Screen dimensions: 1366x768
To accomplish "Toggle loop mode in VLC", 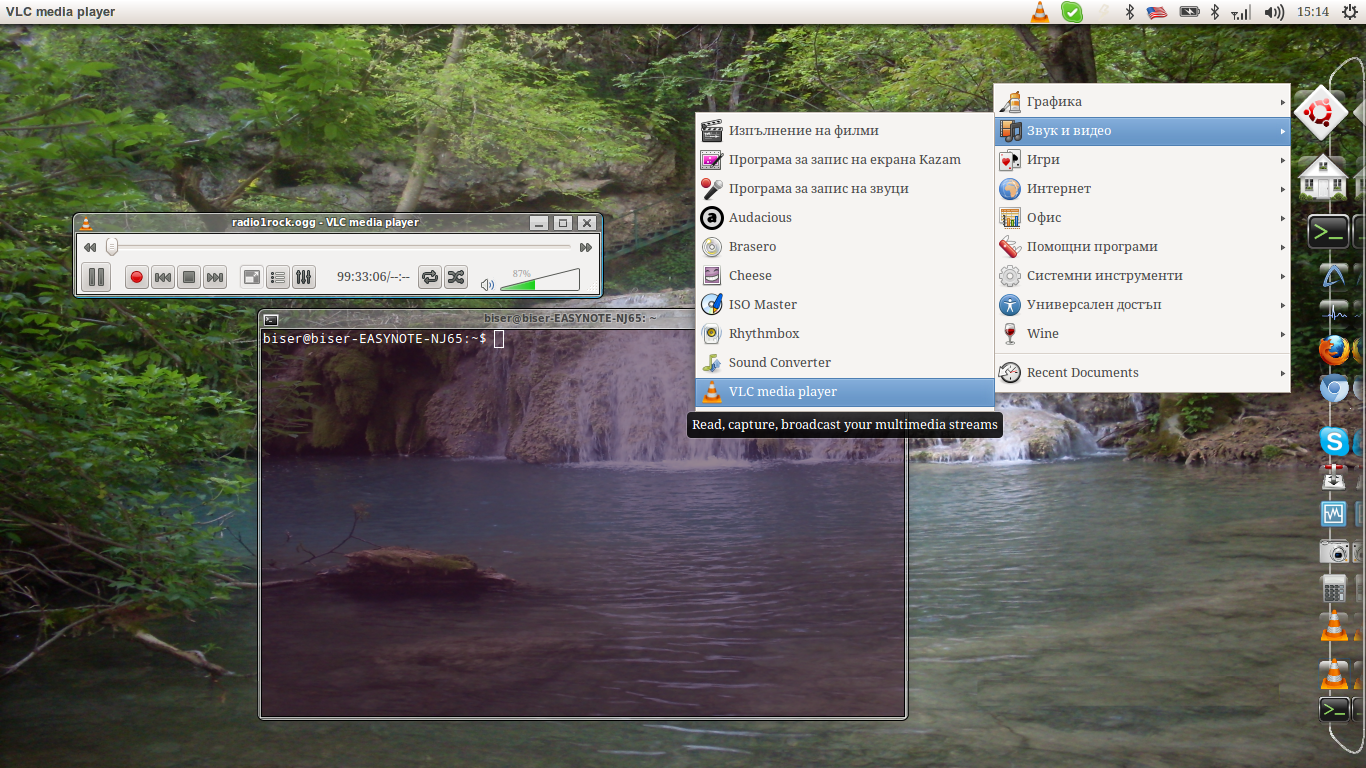I will [430, 277].
